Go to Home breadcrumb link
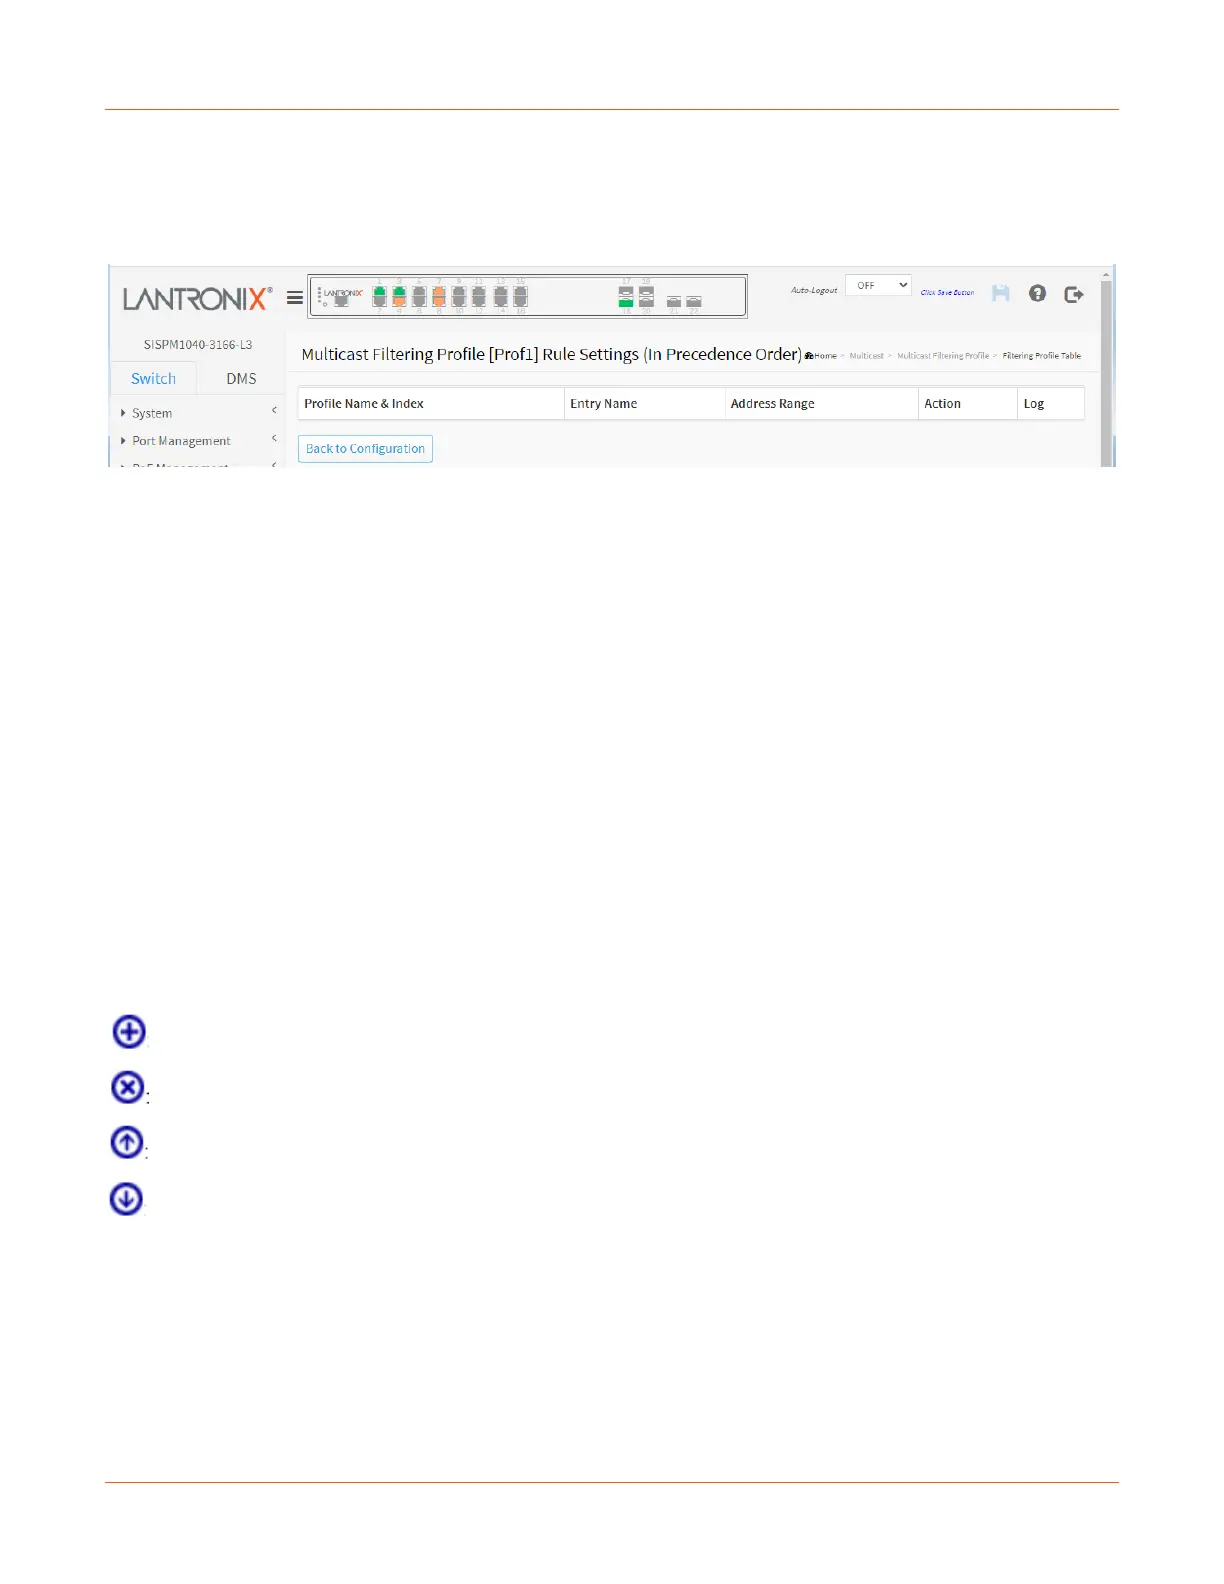The image size is (1224, 1584). click(x=821, y=356)
